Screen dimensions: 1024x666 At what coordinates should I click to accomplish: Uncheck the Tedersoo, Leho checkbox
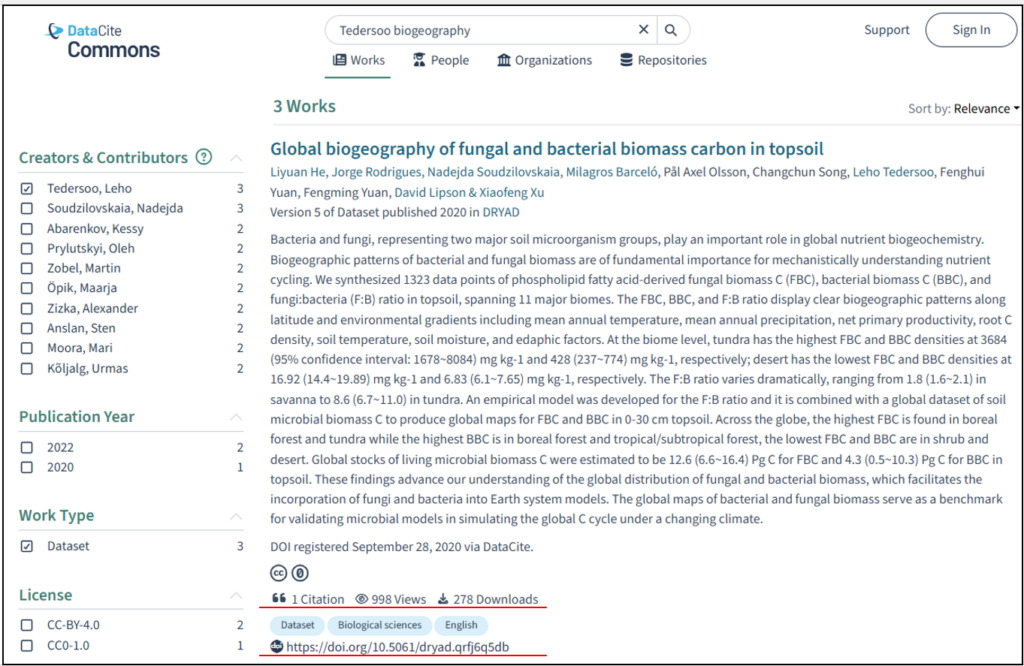point(27,189)
